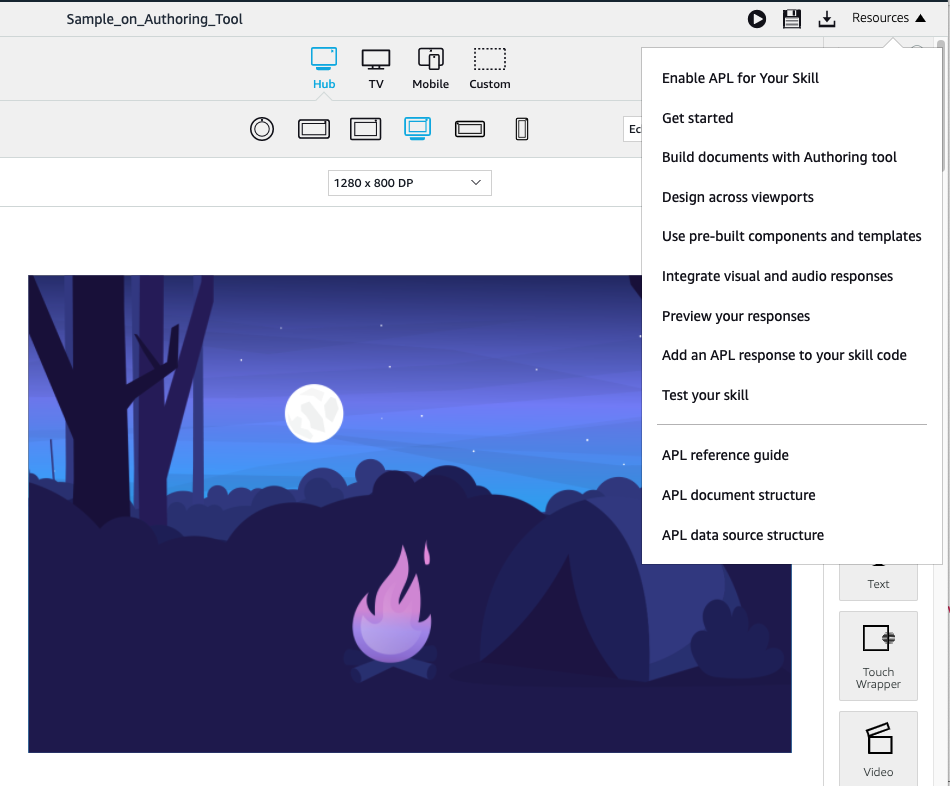950x786 pixels.
Task: Select the Hub device category
Action: [324, 68]
